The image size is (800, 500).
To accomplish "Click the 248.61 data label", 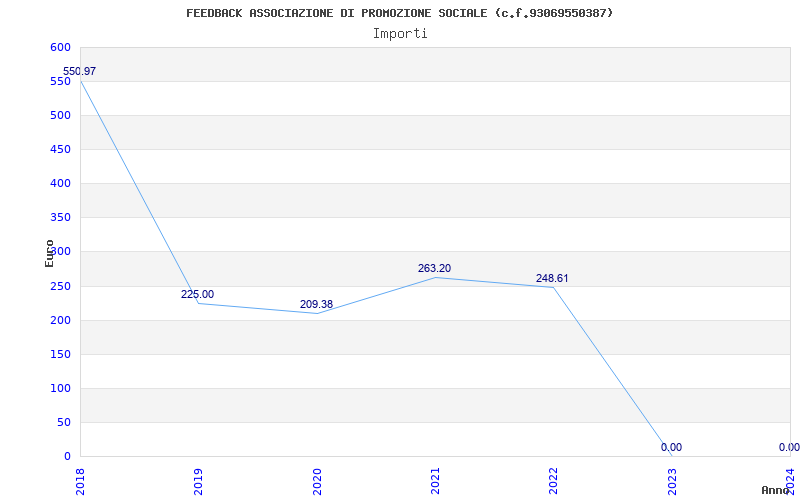I will point(552,279).
